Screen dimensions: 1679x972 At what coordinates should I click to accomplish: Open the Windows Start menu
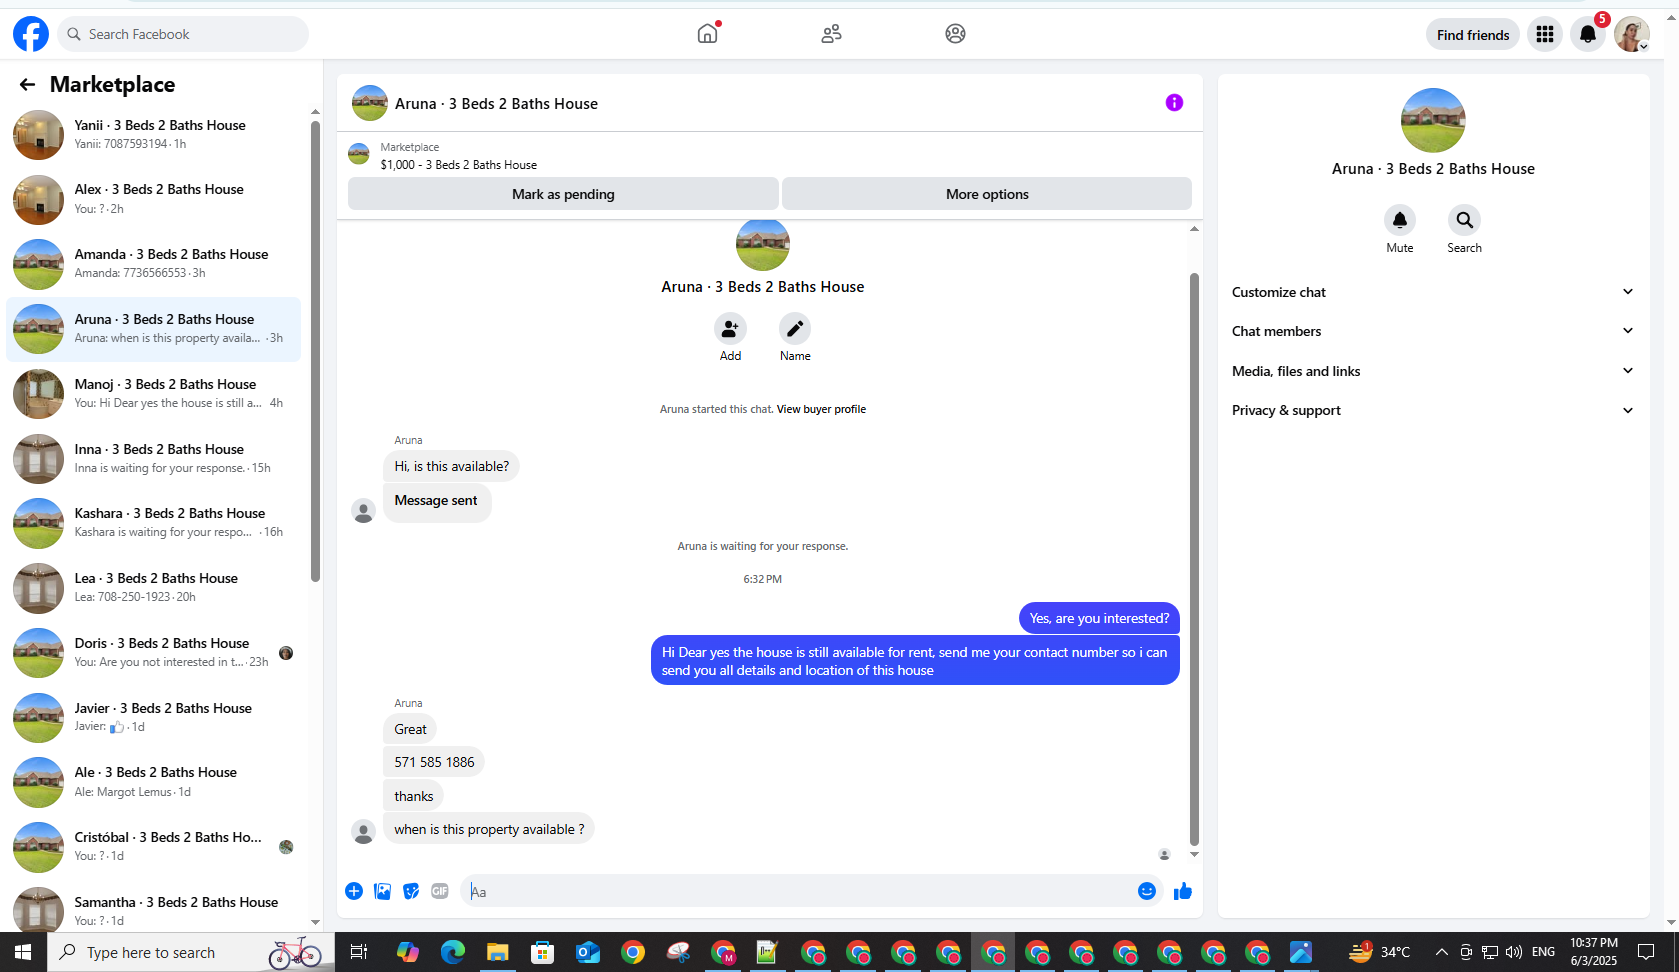[23, 952]
